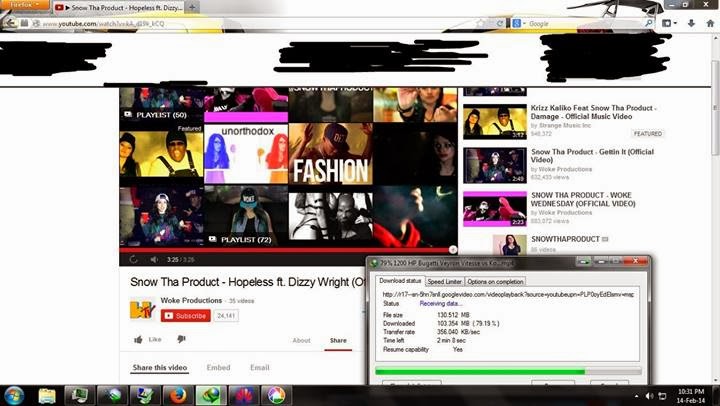Go to the Firefox home page
The image size is (720, 406).
(710, 23)
